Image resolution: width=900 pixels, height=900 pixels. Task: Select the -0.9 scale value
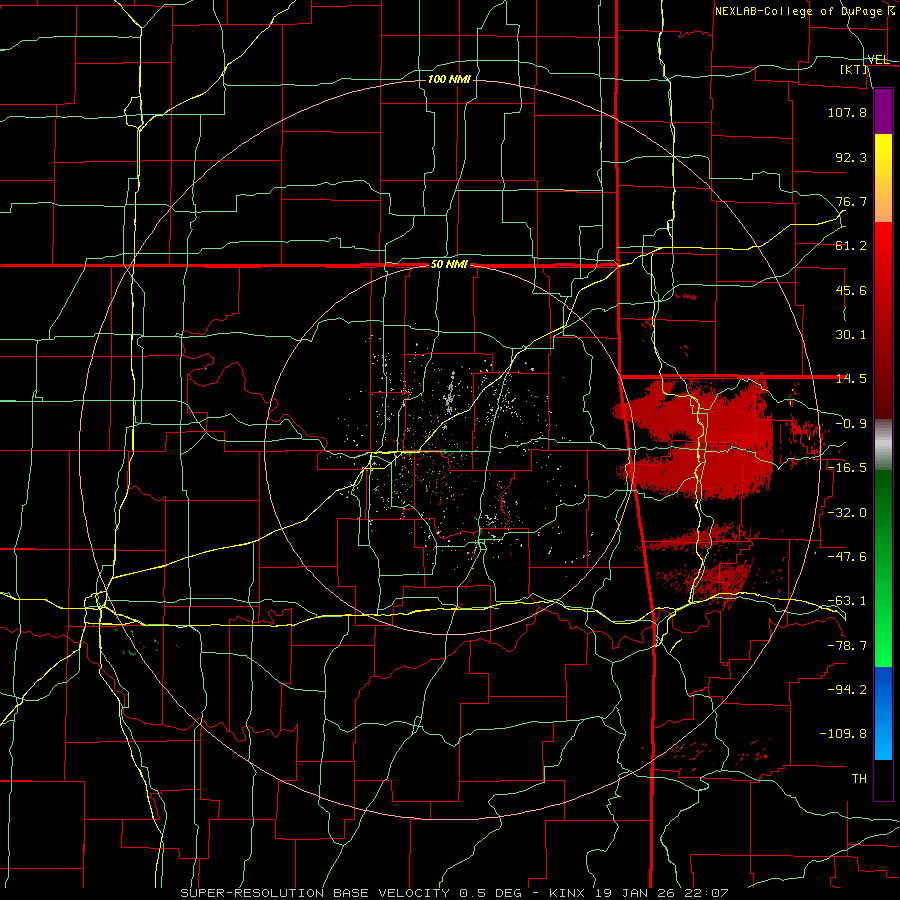tap(851, 424)
